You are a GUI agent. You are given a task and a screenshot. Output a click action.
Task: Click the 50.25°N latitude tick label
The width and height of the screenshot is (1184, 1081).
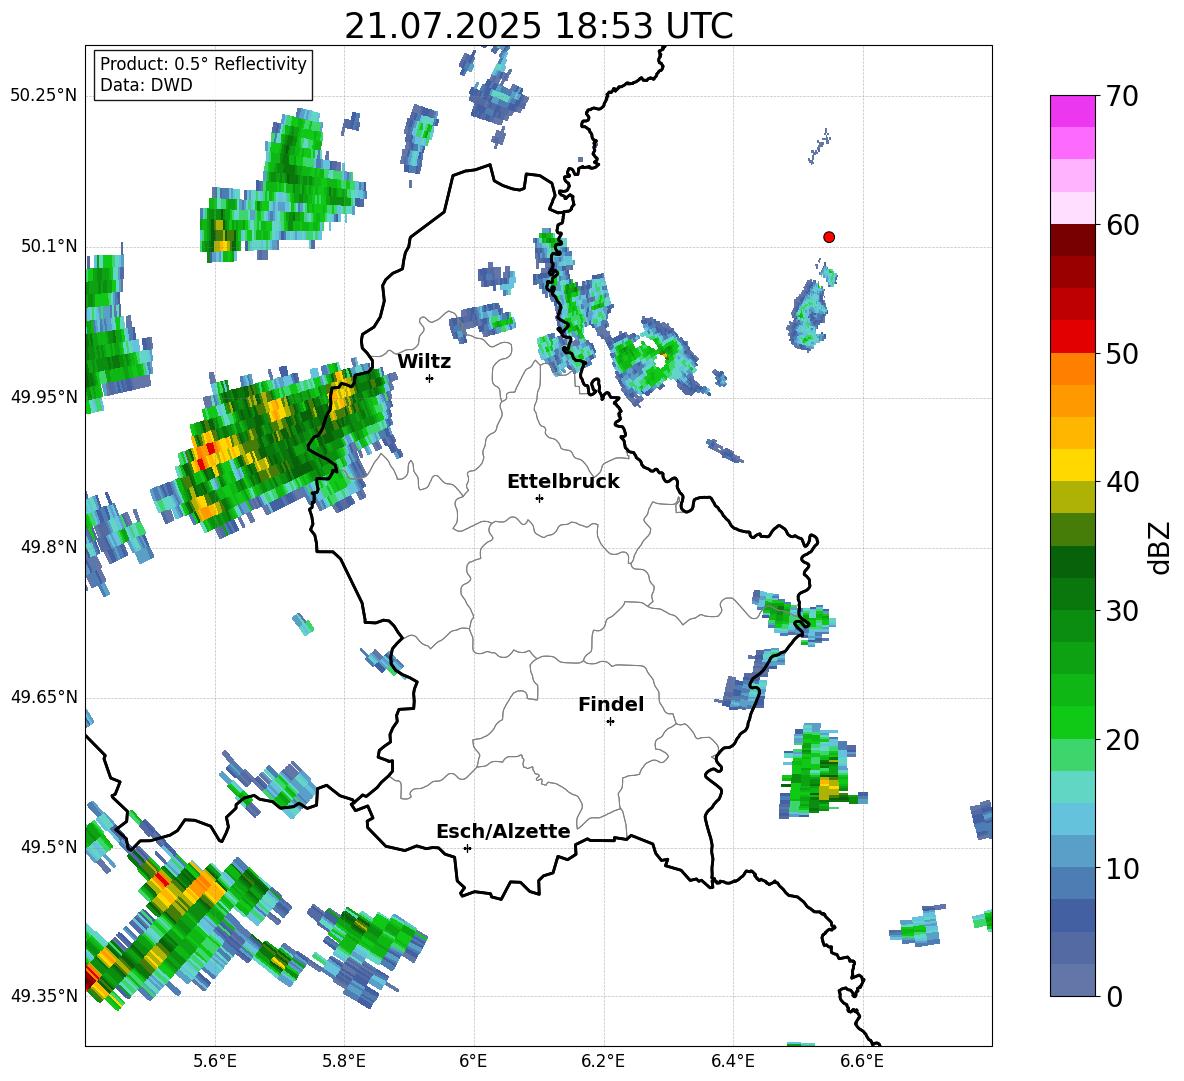pyautogui.click(x=43, y=96)
